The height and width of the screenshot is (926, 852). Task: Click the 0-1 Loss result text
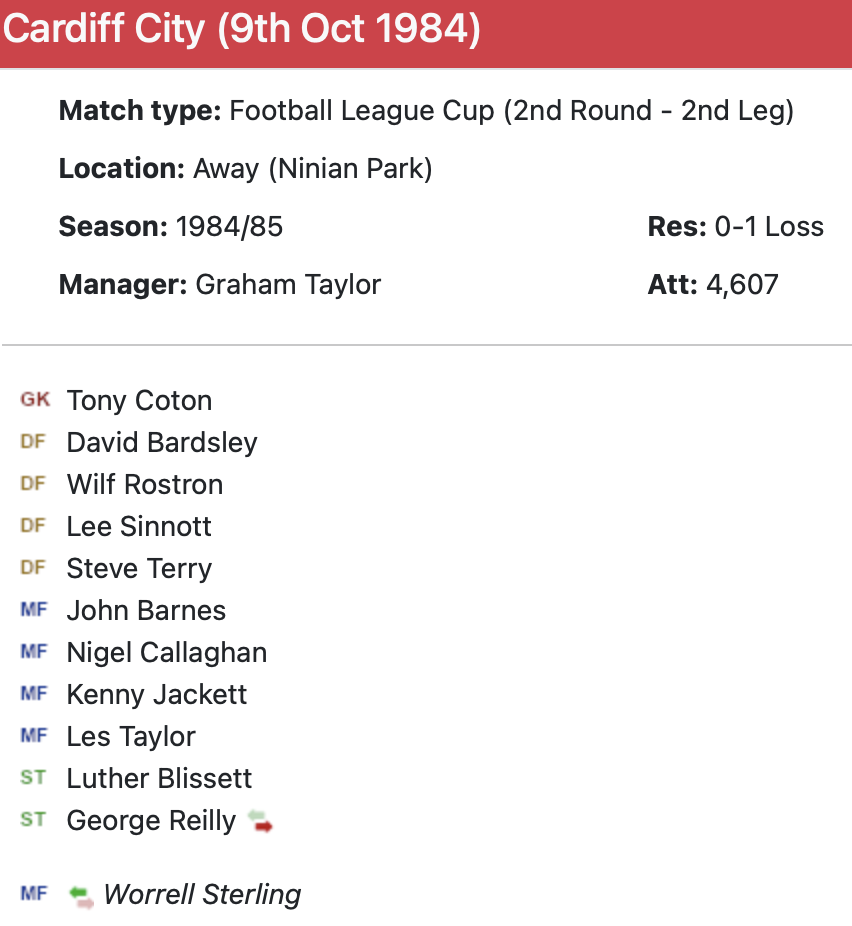[769, 227]
